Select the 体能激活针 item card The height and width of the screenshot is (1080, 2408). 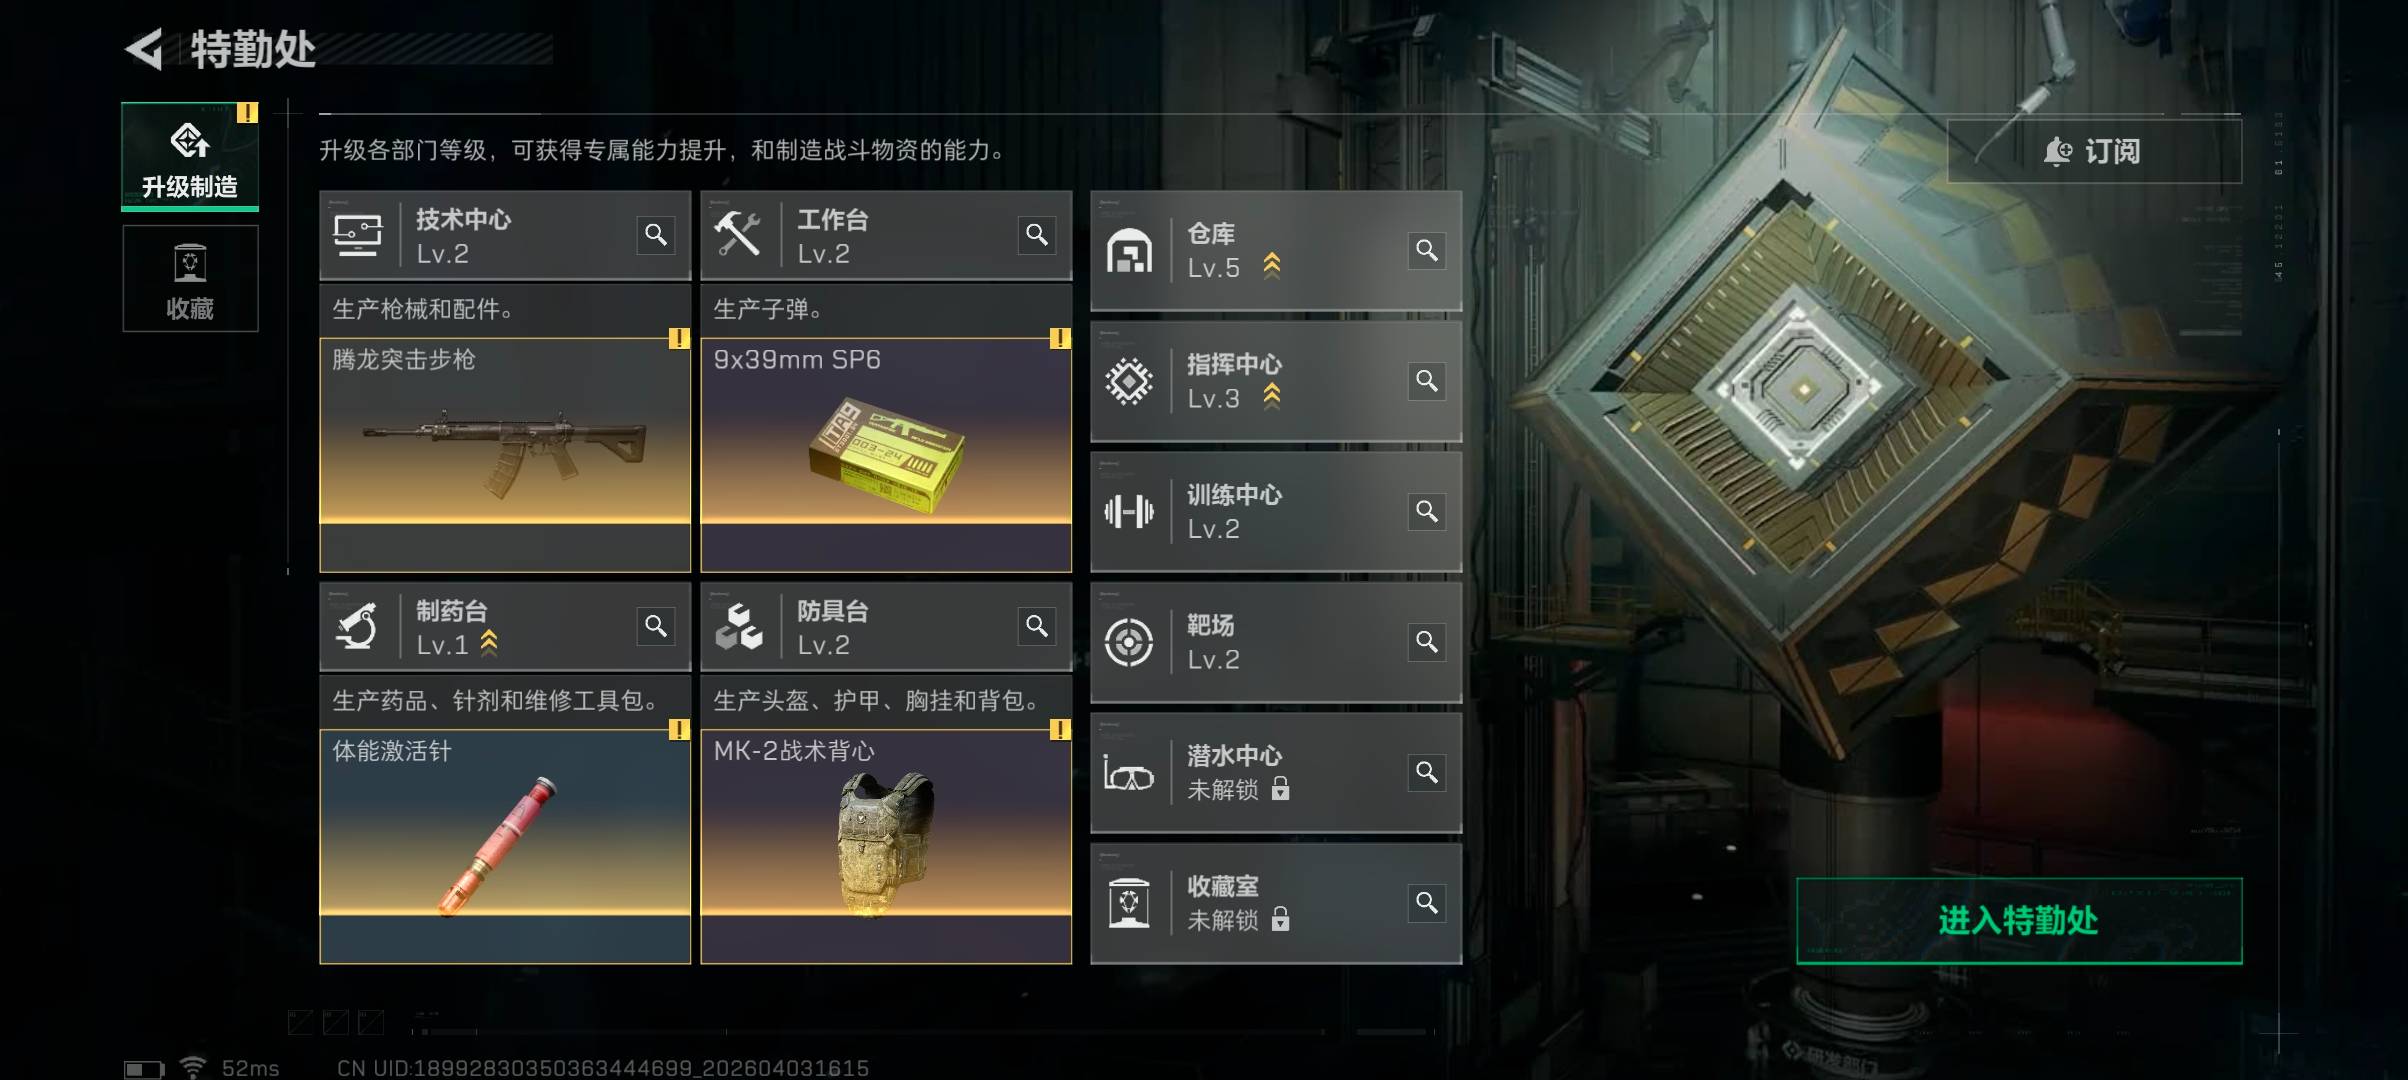(x=505, y=847)
